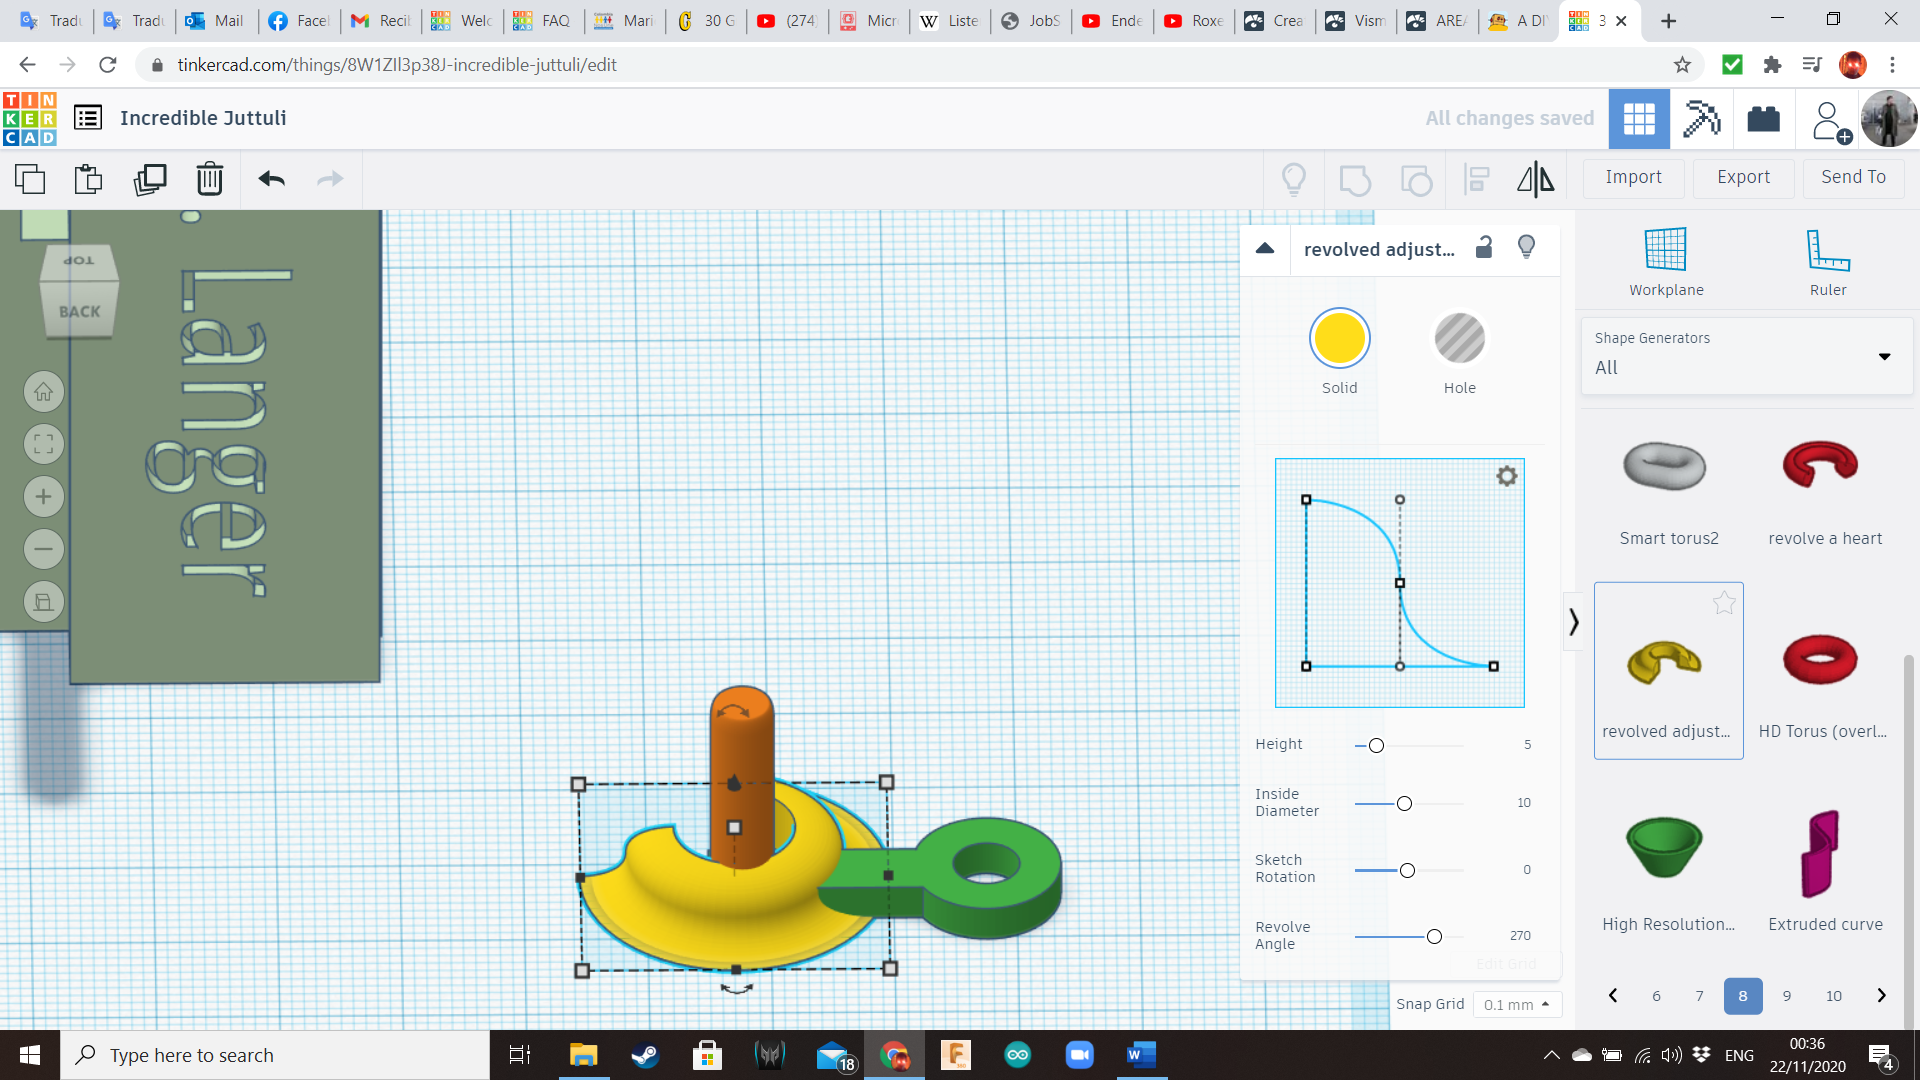Image resolution: width=1920 pixels, height=1080 pixels.
Task: Open sketch settings gear icon
Action: pos(1506,476)
